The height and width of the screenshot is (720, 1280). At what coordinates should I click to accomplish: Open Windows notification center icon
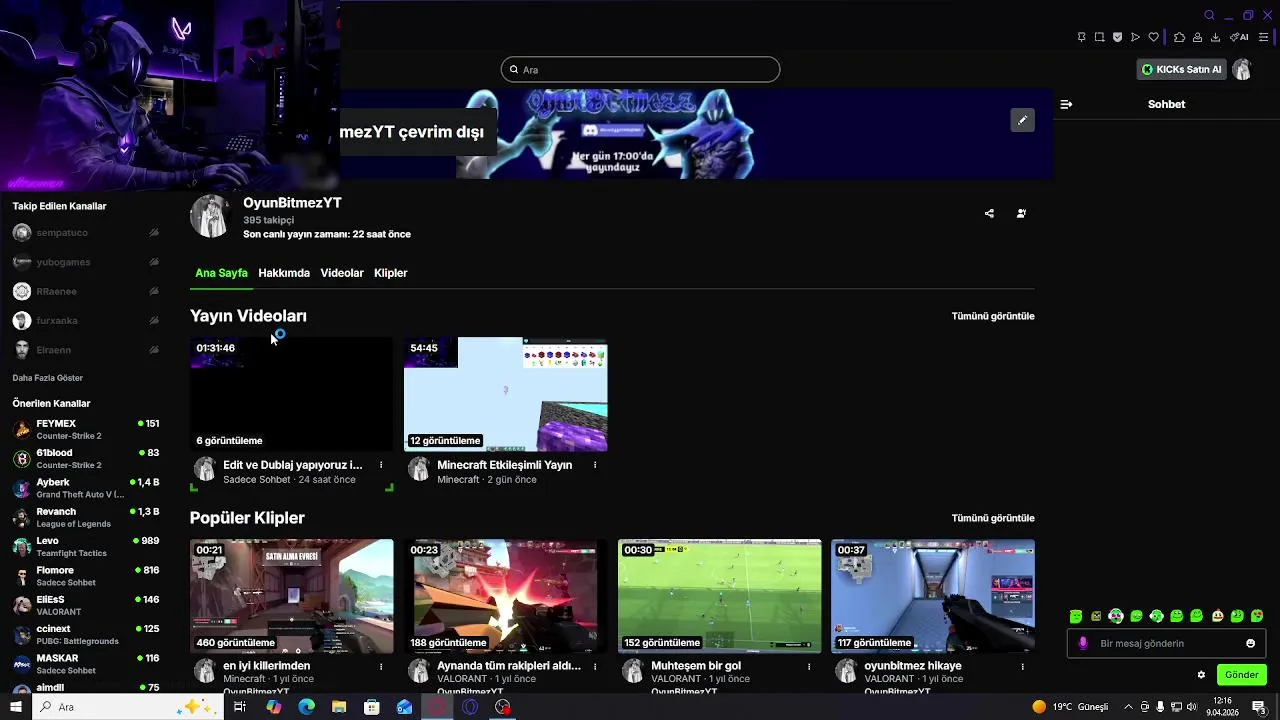1259,707
